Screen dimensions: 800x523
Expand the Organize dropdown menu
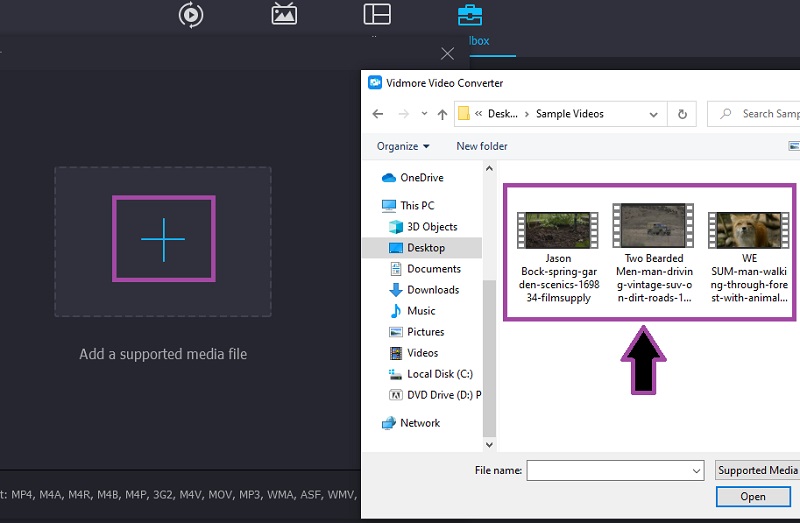(403, 146)
